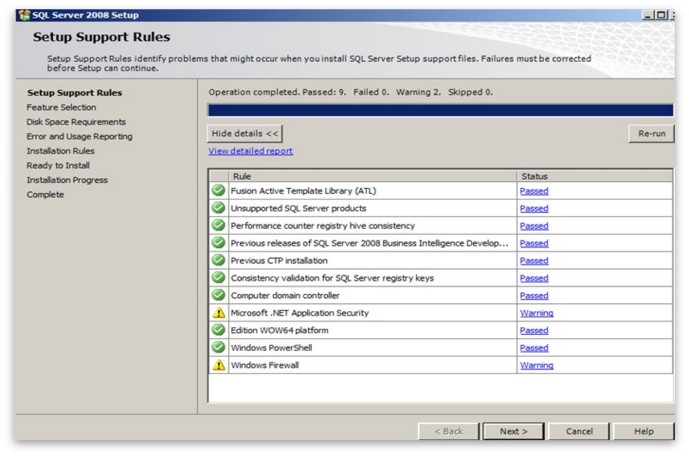
Task: Open Passed status for Fusion Active Template Library
Action: [534, 191]
